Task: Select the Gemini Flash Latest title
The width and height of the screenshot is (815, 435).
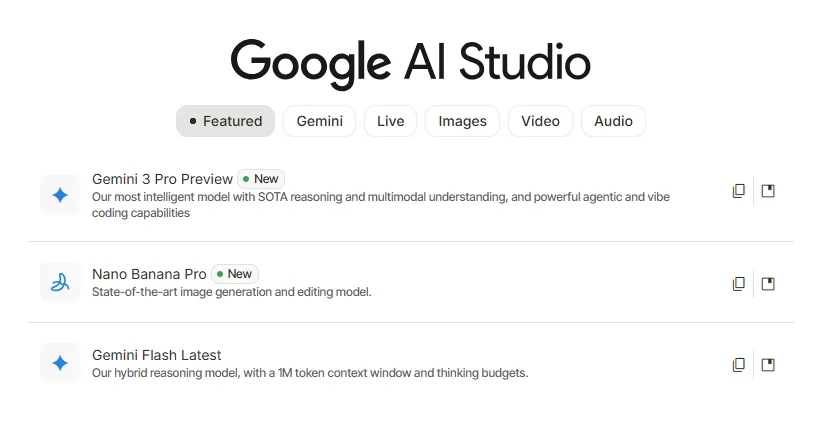Action: coord(156,355)
